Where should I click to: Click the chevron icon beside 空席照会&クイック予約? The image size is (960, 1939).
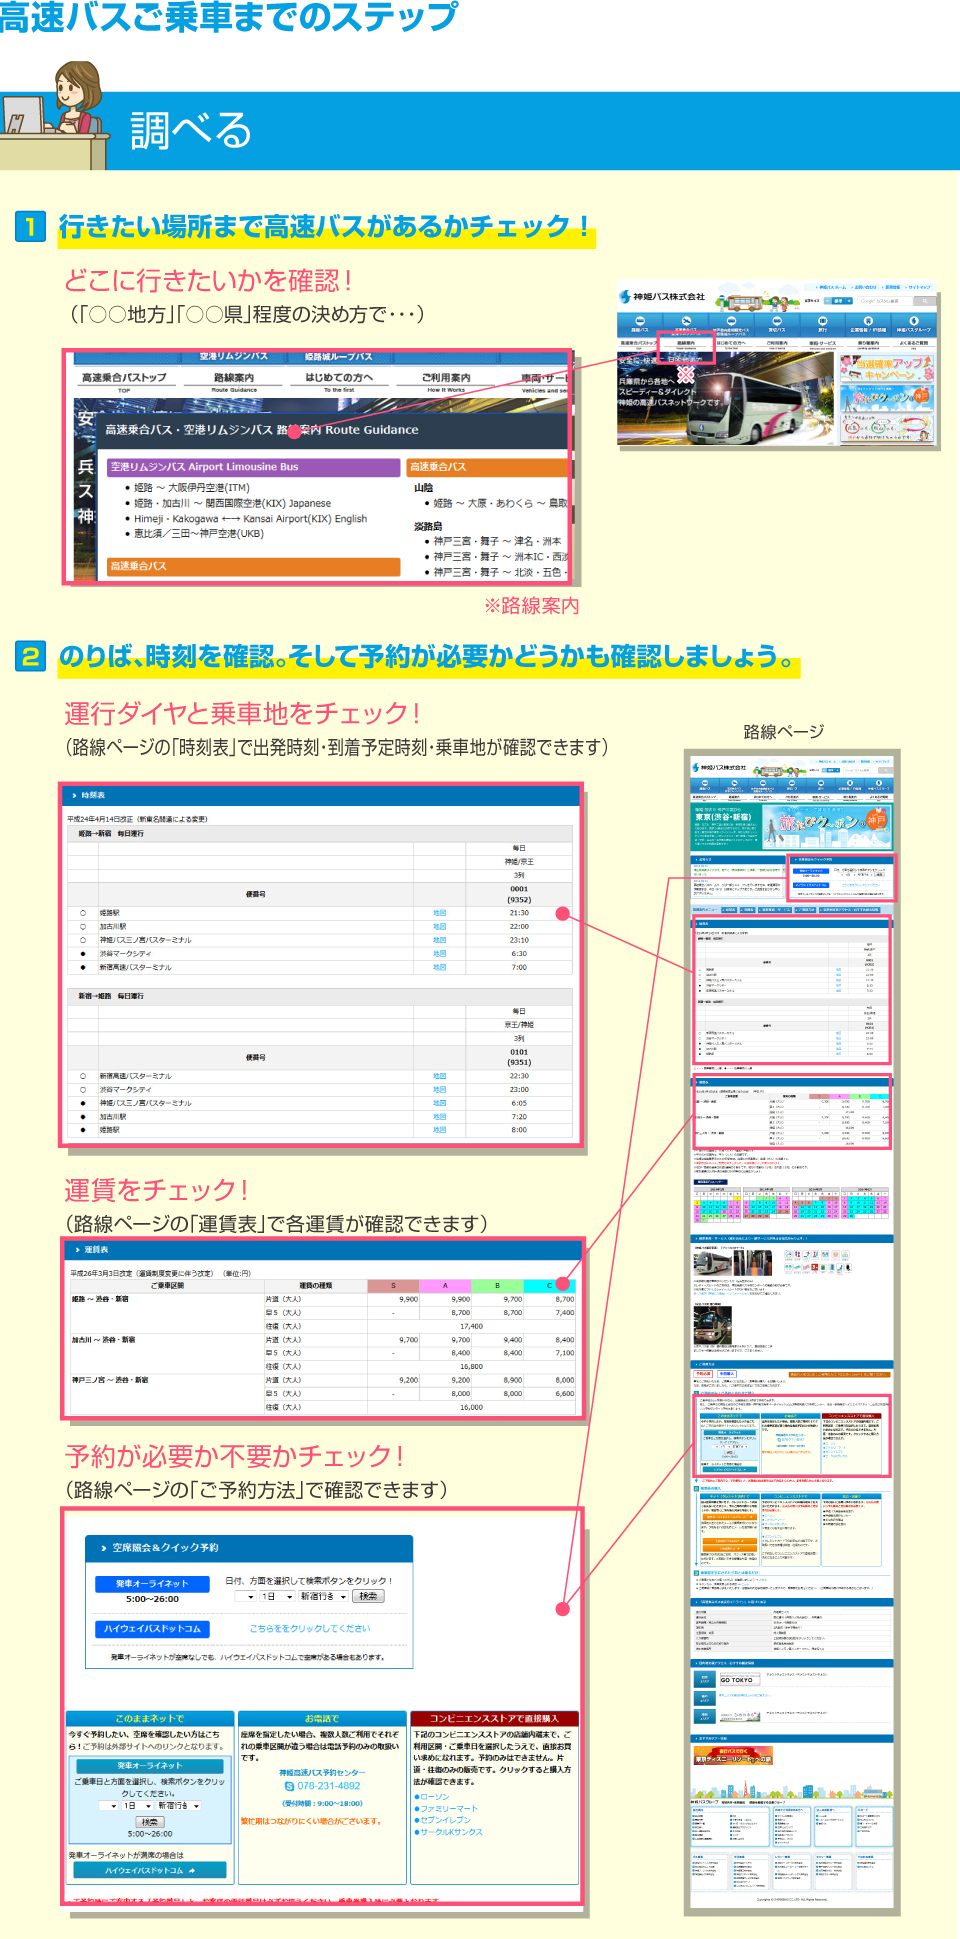point(103,1548)
